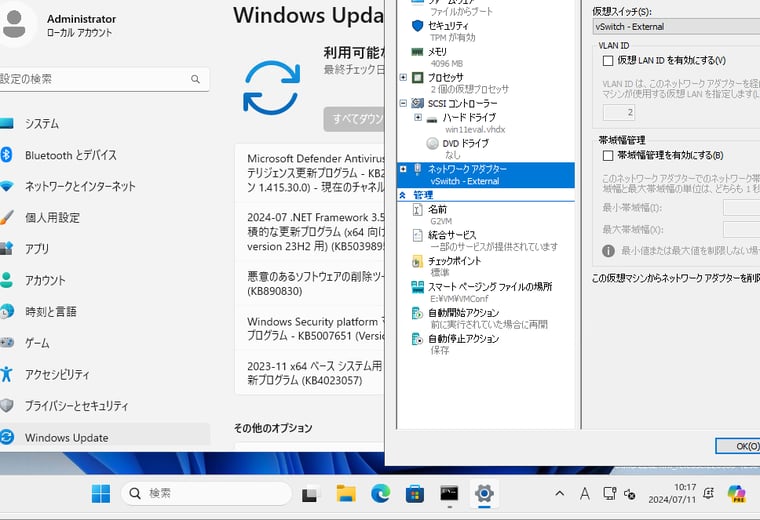Click the Microsoft Defender Antivirus update entry
The image size is (760, 520).
(x=310, y=173)
